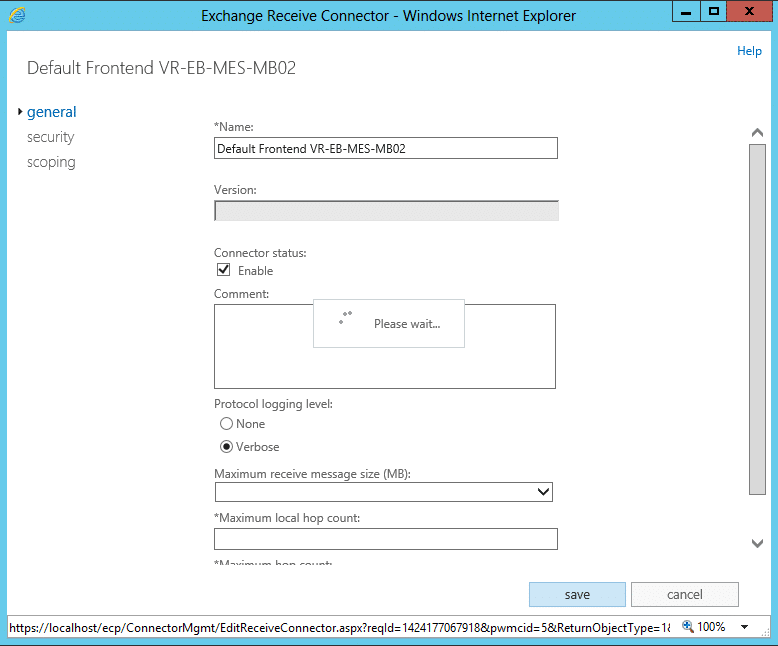Click the scroll up arrow
Viewport: 778px width, 646px height.
(757, 132)
